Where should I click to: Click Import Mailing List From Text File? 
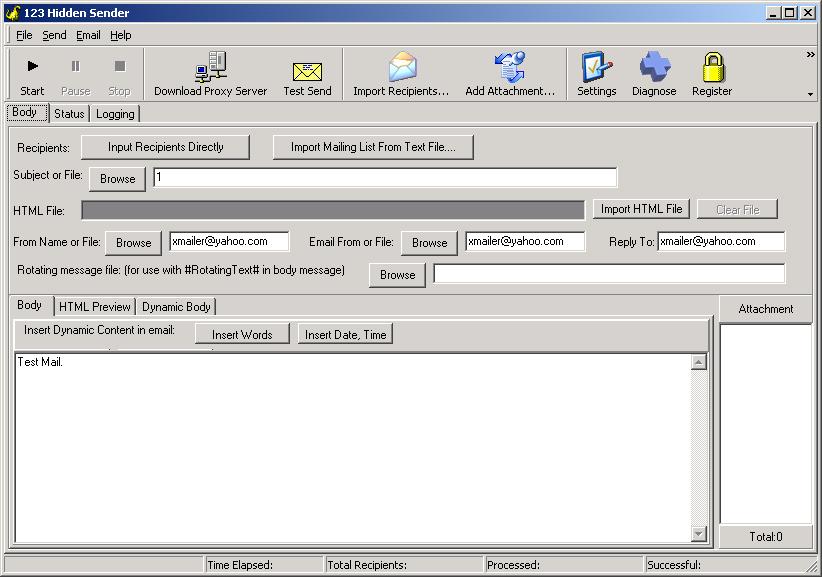[x=373, y=147]
